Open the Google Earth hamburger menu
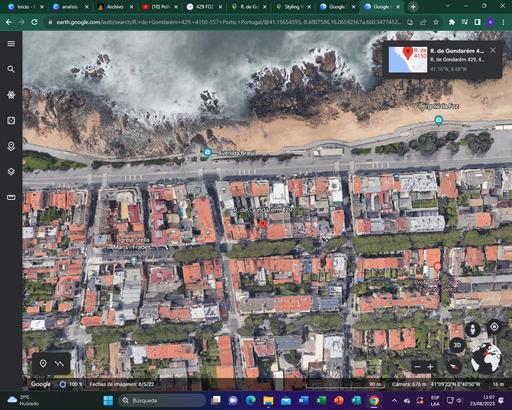 (11, 44)
